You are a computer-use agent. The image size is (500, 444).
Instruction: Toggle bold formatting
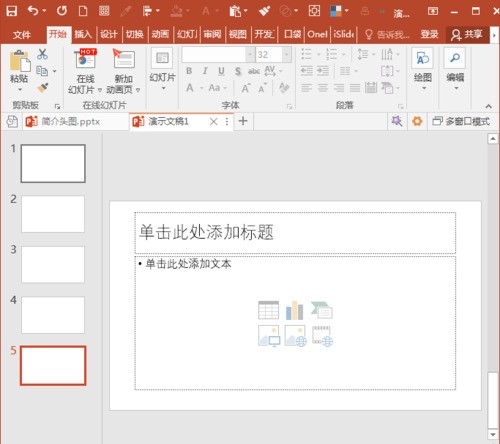pyautogui.click(x=189, y=71)
